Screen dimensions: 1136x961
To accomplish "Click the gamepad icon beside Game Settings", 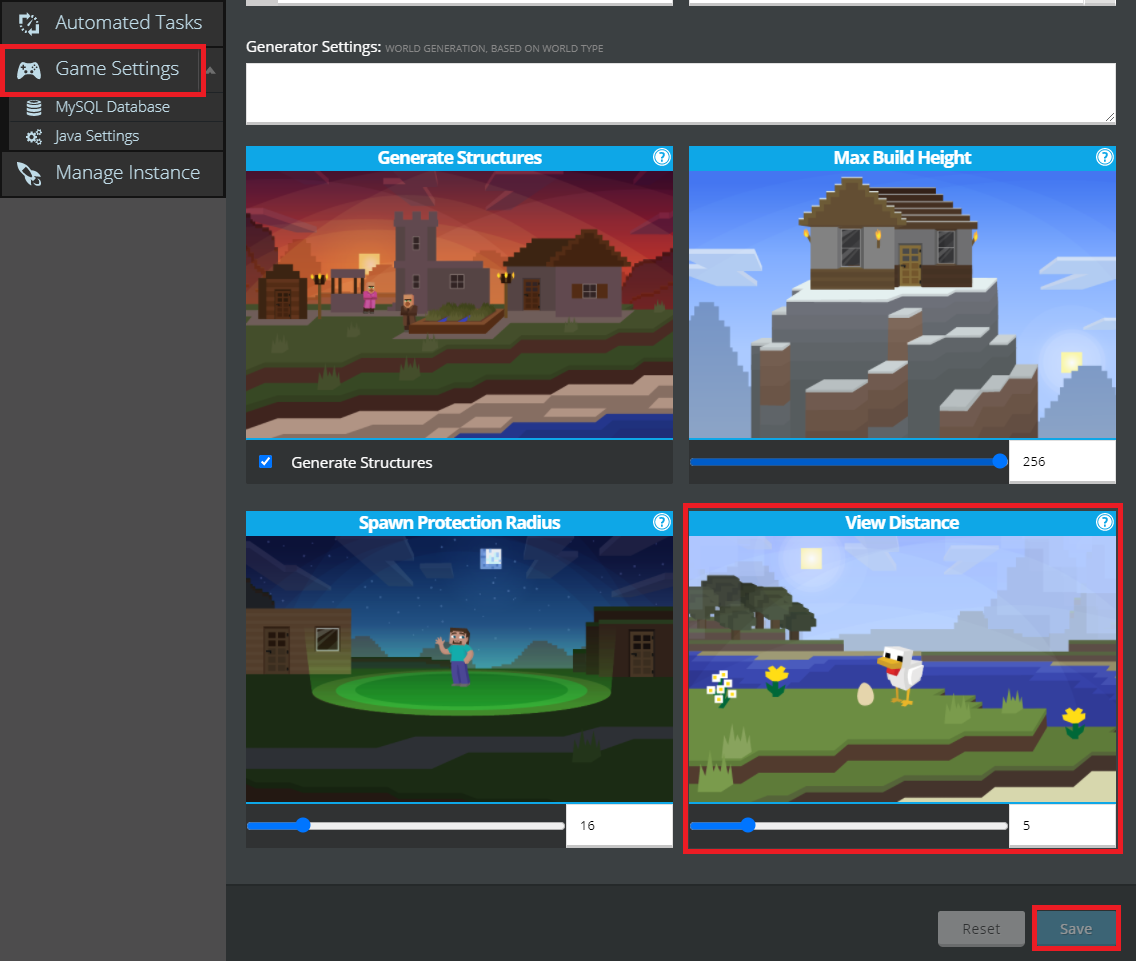I will (30, 70).
